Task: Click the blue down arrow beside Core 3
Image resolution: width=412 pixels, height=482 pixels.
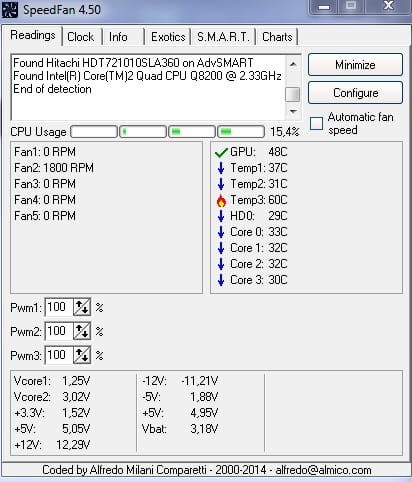Action: [221, 280]
